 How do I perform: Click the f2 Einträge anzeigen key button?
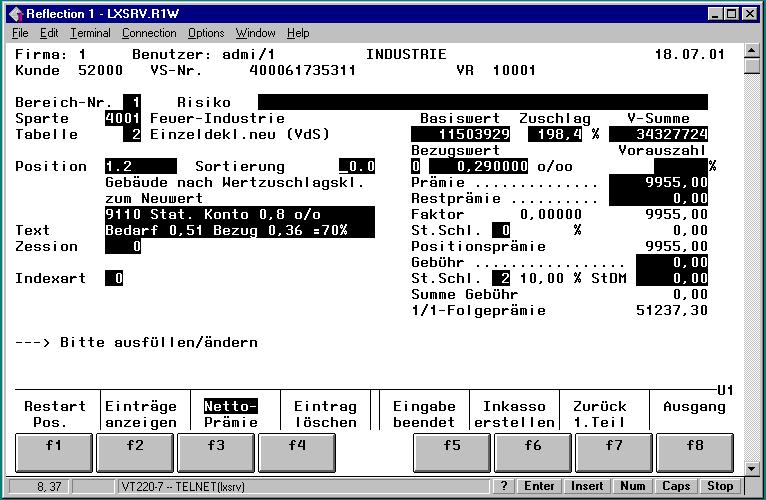coord(135,453)
